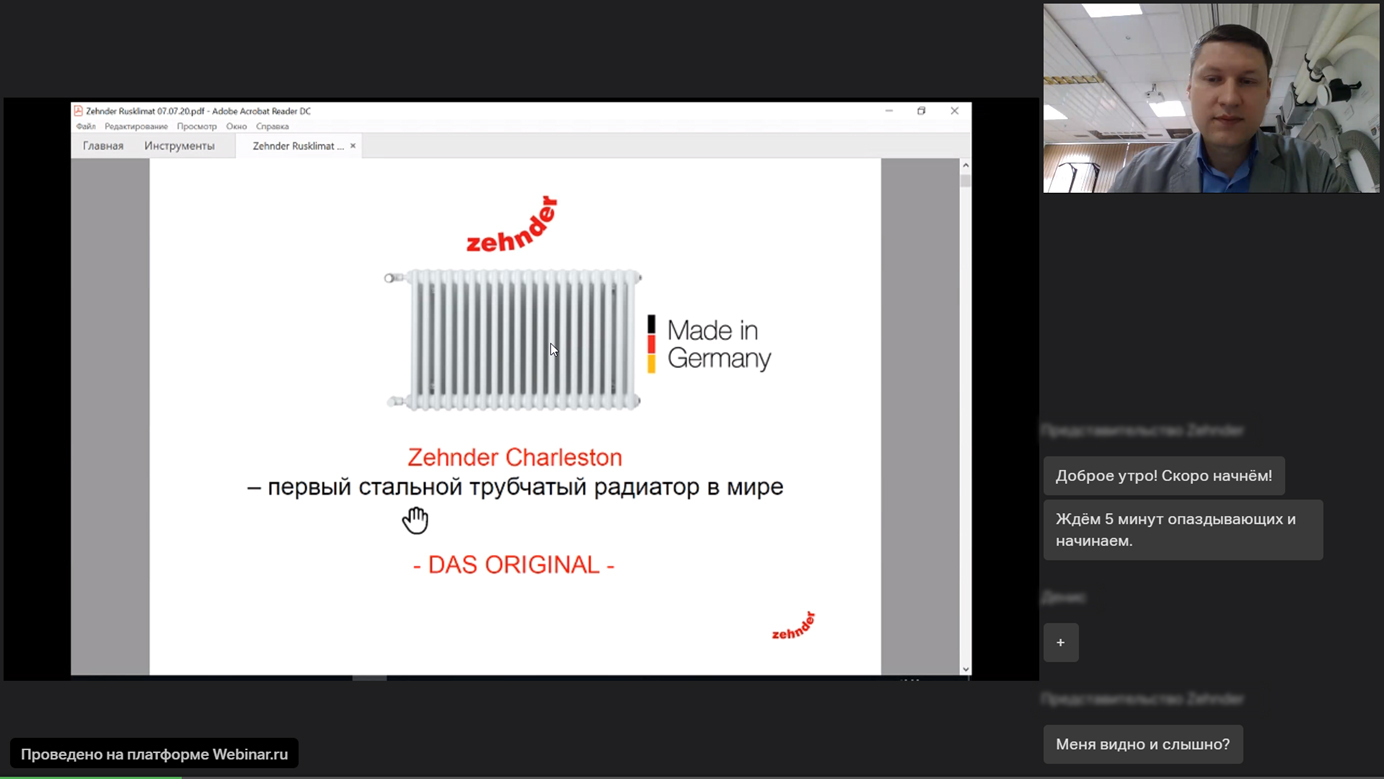
Task: Click the Adobe PDF icon in title bar
Action: tap(78, 111)
